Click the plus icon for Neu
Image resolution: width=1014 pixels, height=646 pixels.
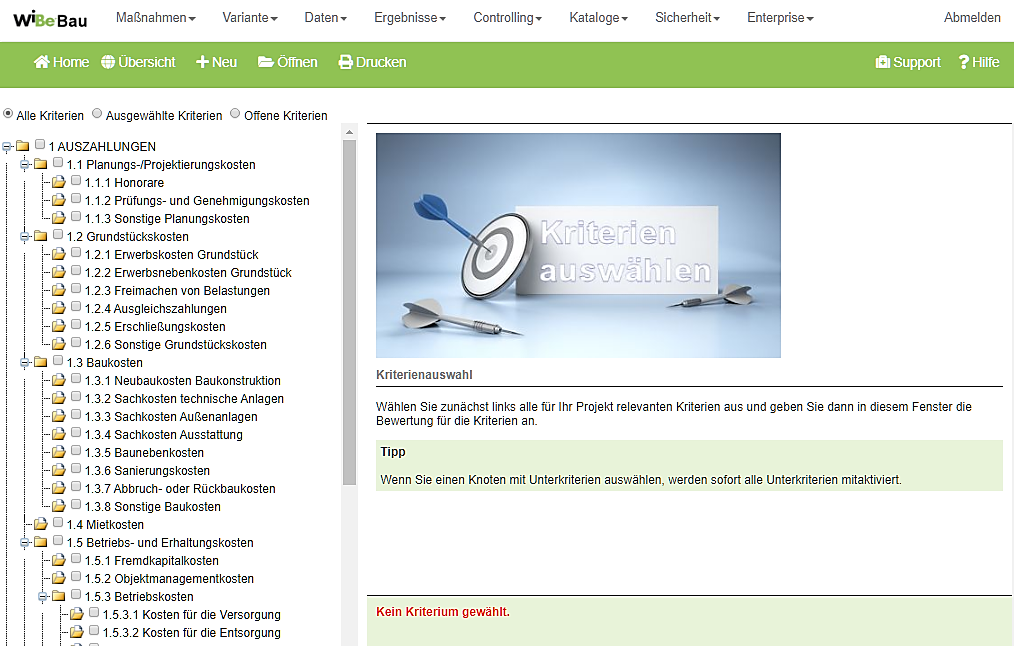(202, 62)
